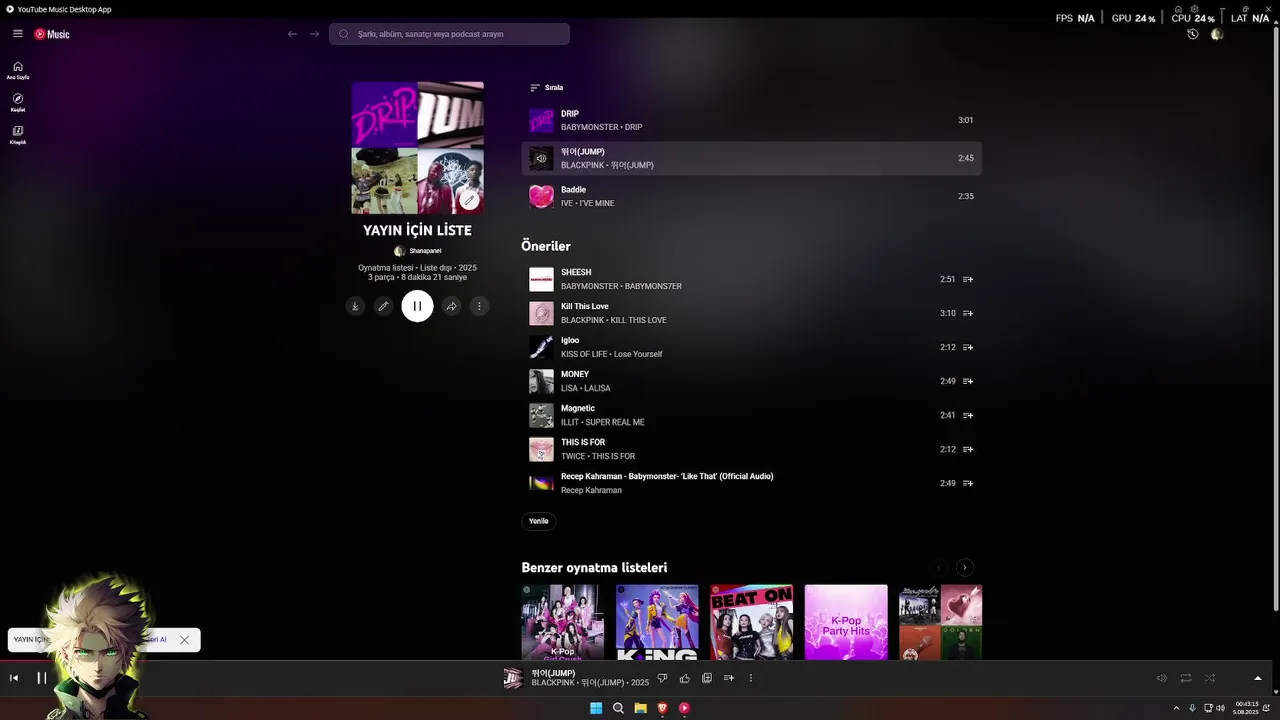The height and width of the screenshot is (720, 1280).
Task: Add THIS IS FOR to the playlist
Action: pos(968,450)
